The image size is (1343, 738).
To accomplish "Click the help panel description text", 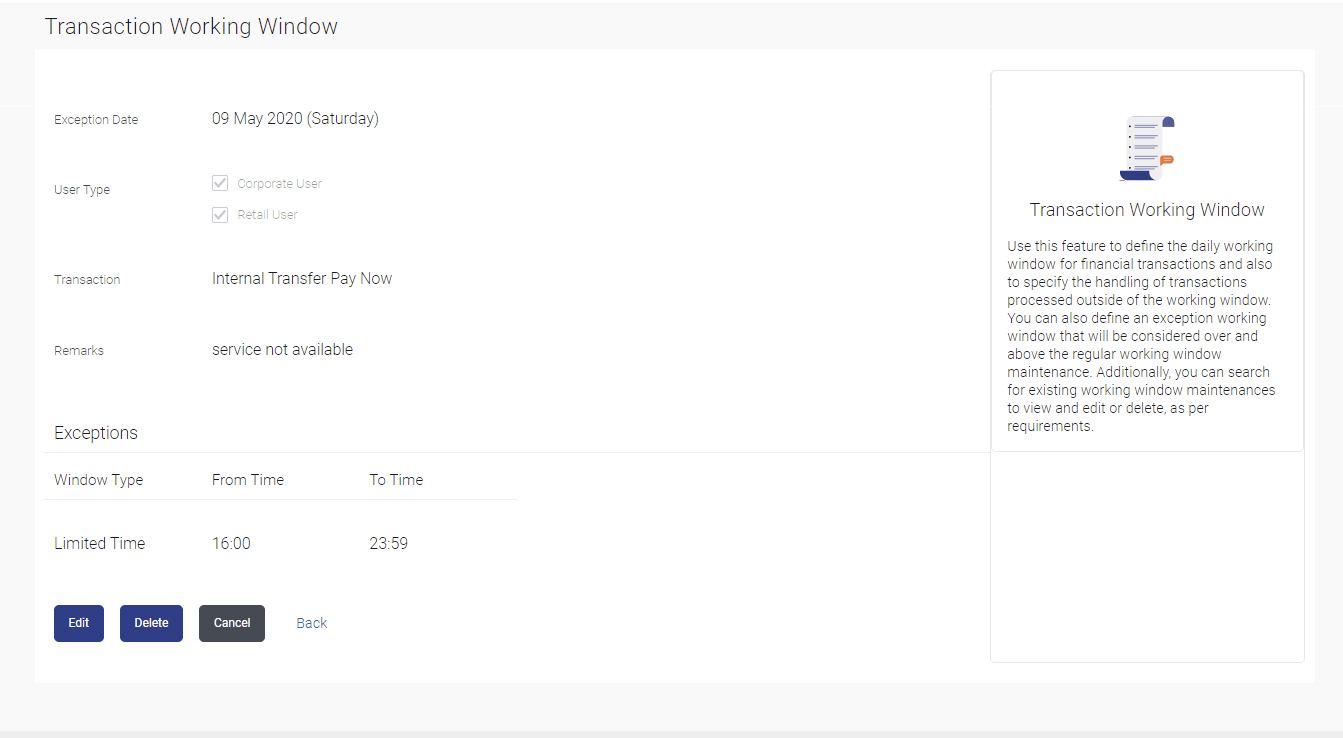I will click(x=1146, y=335).
